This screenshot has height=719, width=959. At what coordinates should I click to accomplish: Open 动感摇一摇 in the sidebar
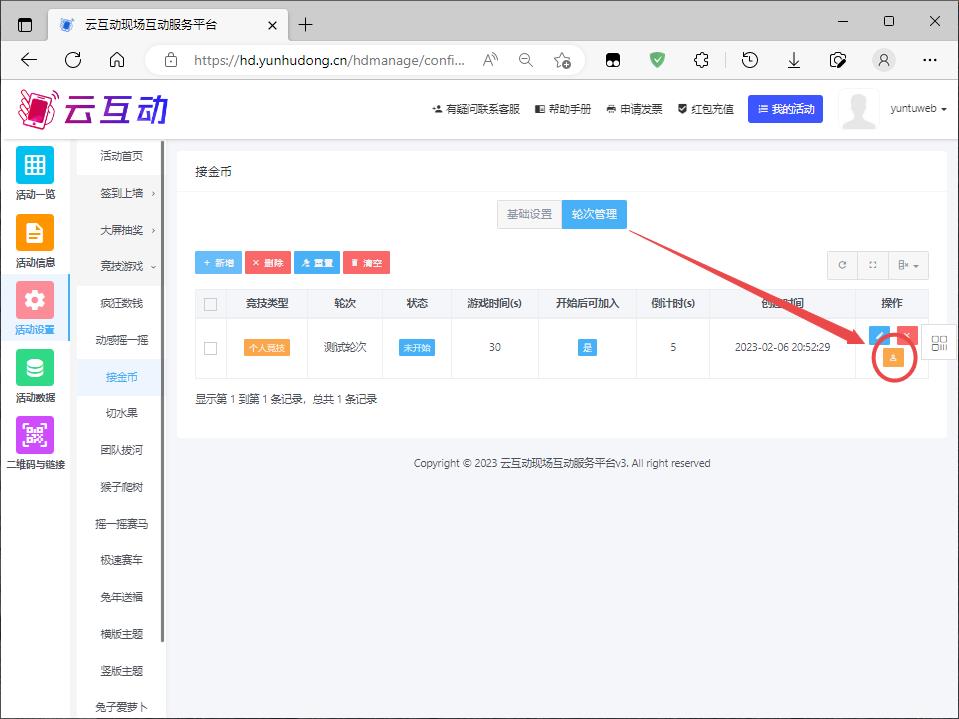(x=122, y=340)
